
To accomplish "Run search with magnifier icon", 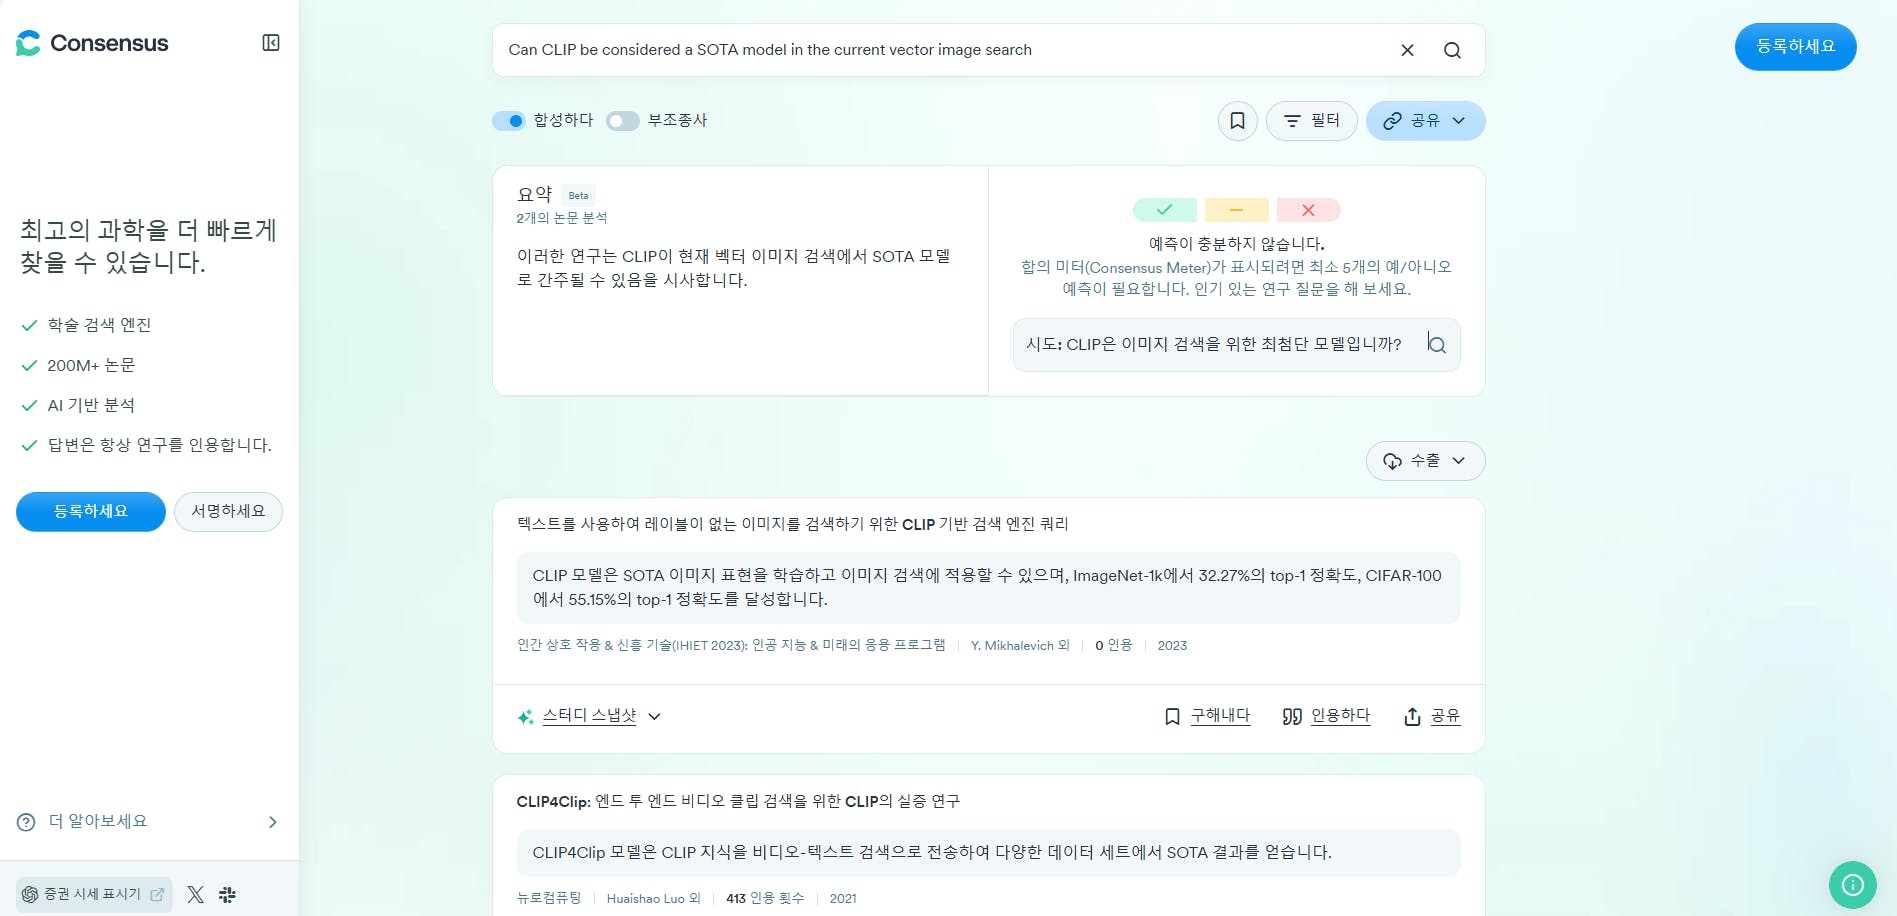I will coord(1452,50).
